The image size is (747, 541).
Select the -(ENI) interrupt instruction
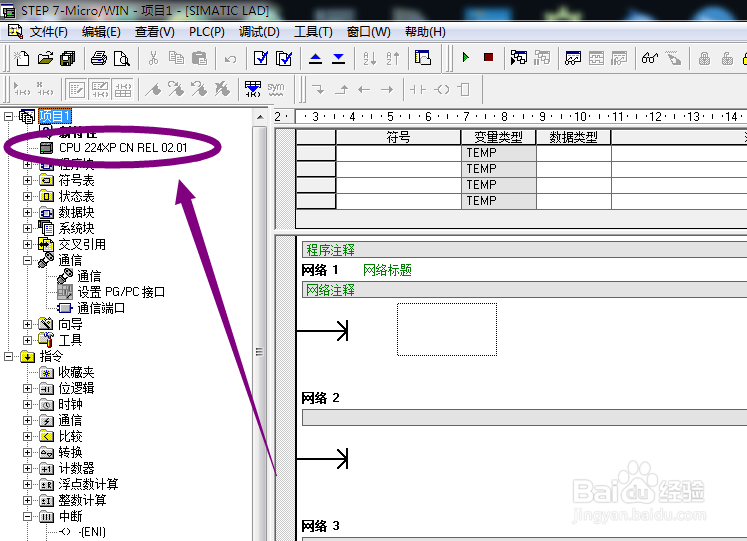pos(92,532)
